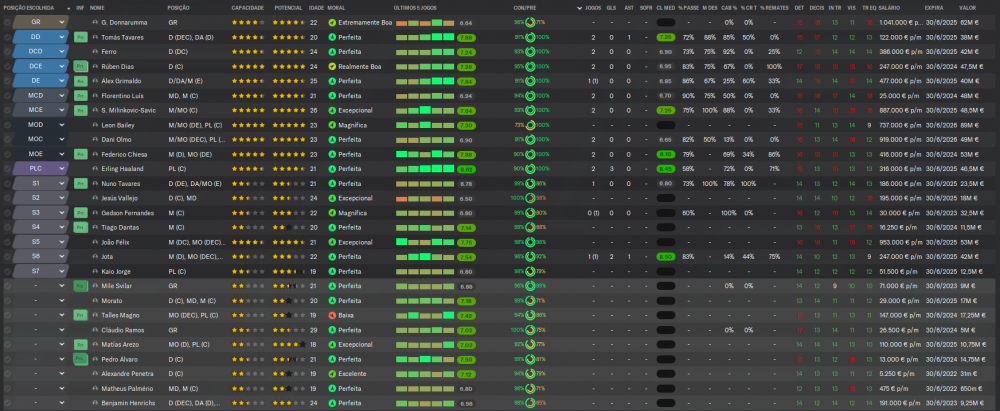The height and width of the screenshot is (411, 1000).
Task: Open the GR position dropdown
Action: click(40, 22)
